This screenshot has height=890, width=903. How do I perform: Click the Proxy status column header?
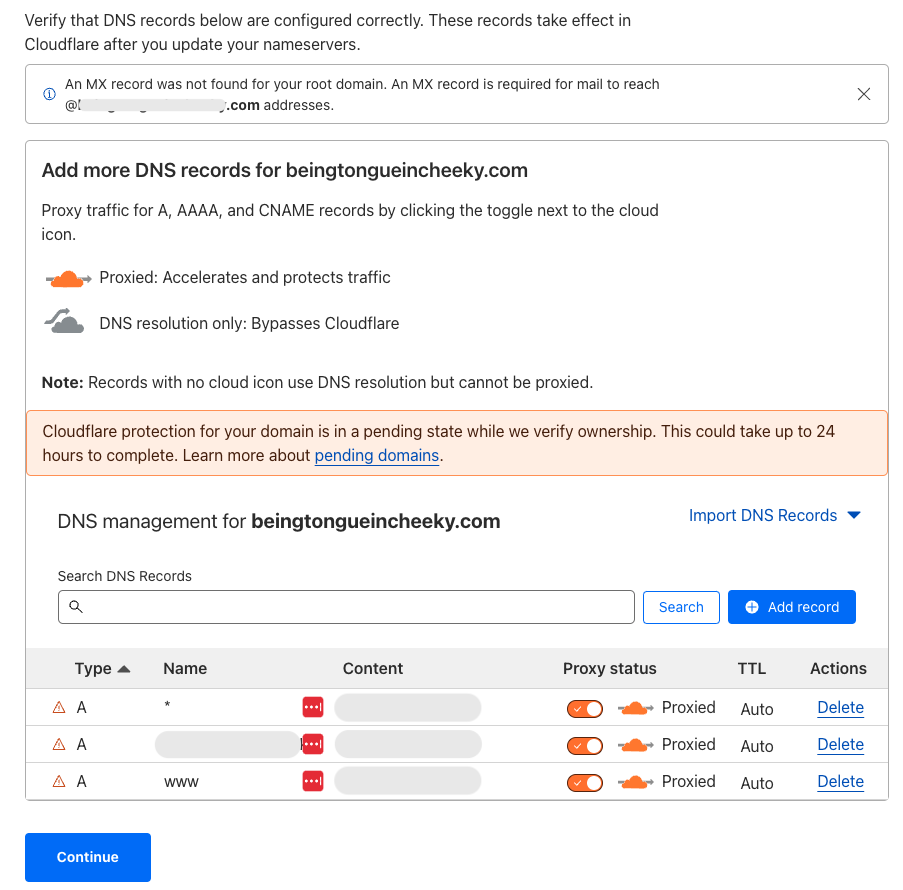[x=609, y=668]
